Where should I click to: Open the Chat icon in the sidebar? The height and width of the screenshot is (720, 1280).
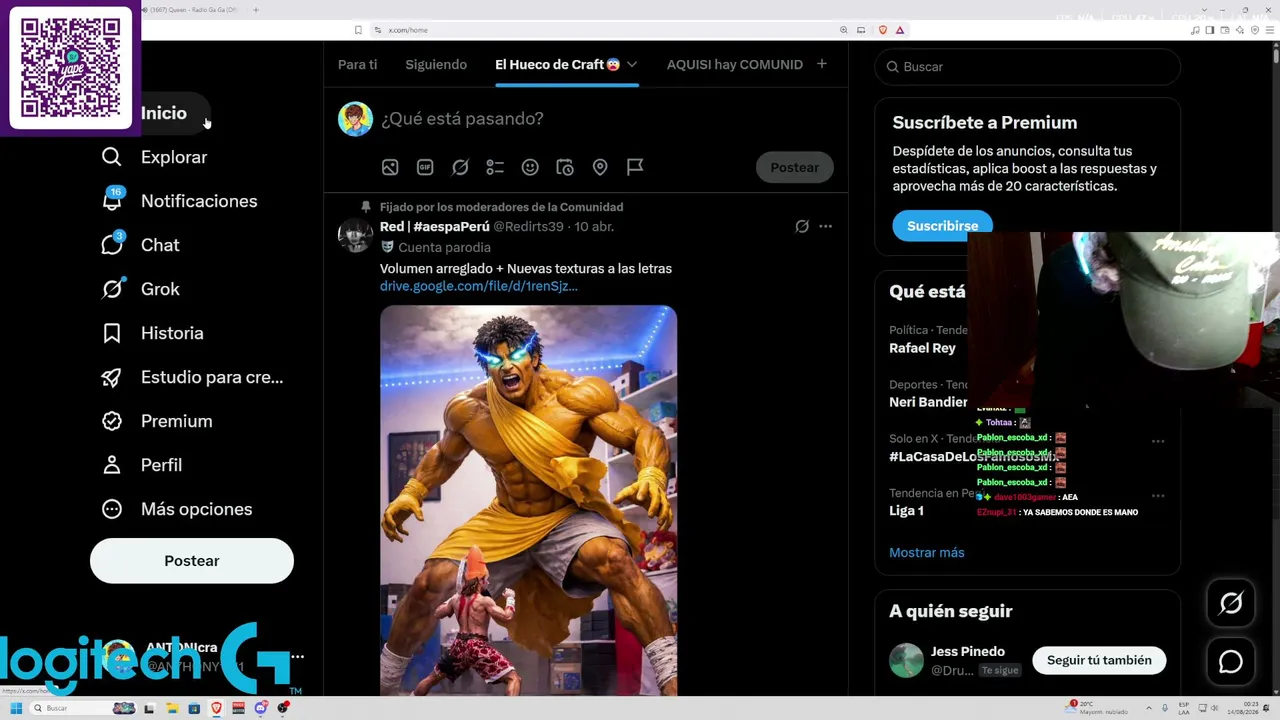(x=112, y=244)
